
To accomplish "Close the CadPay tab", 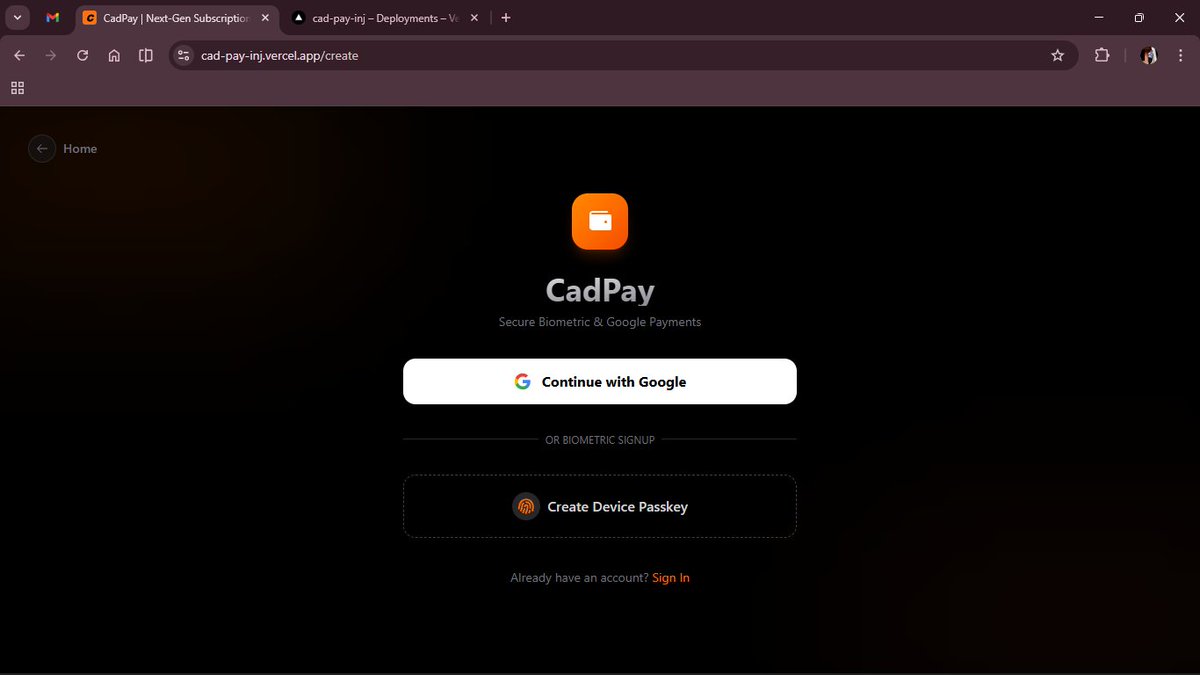I will point(265,17).
